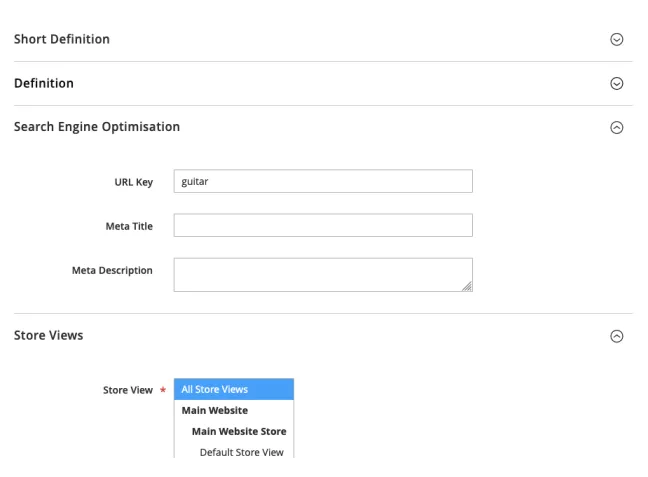
Task: Expand the Short Definition chevron icon
Action: 616,39
